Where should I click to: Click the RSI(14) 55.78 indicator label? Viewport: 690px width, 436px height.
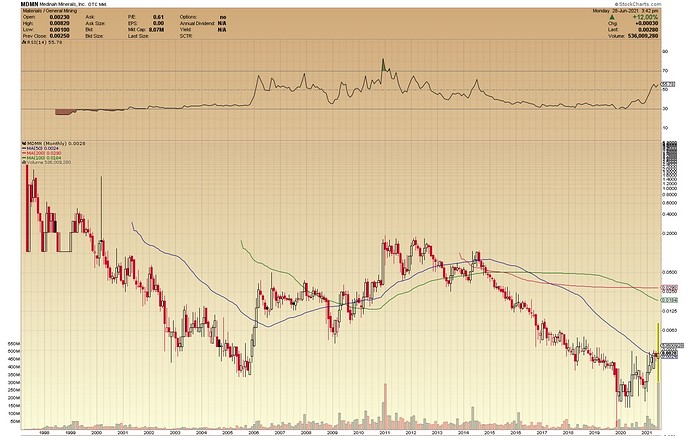point(42,42)
